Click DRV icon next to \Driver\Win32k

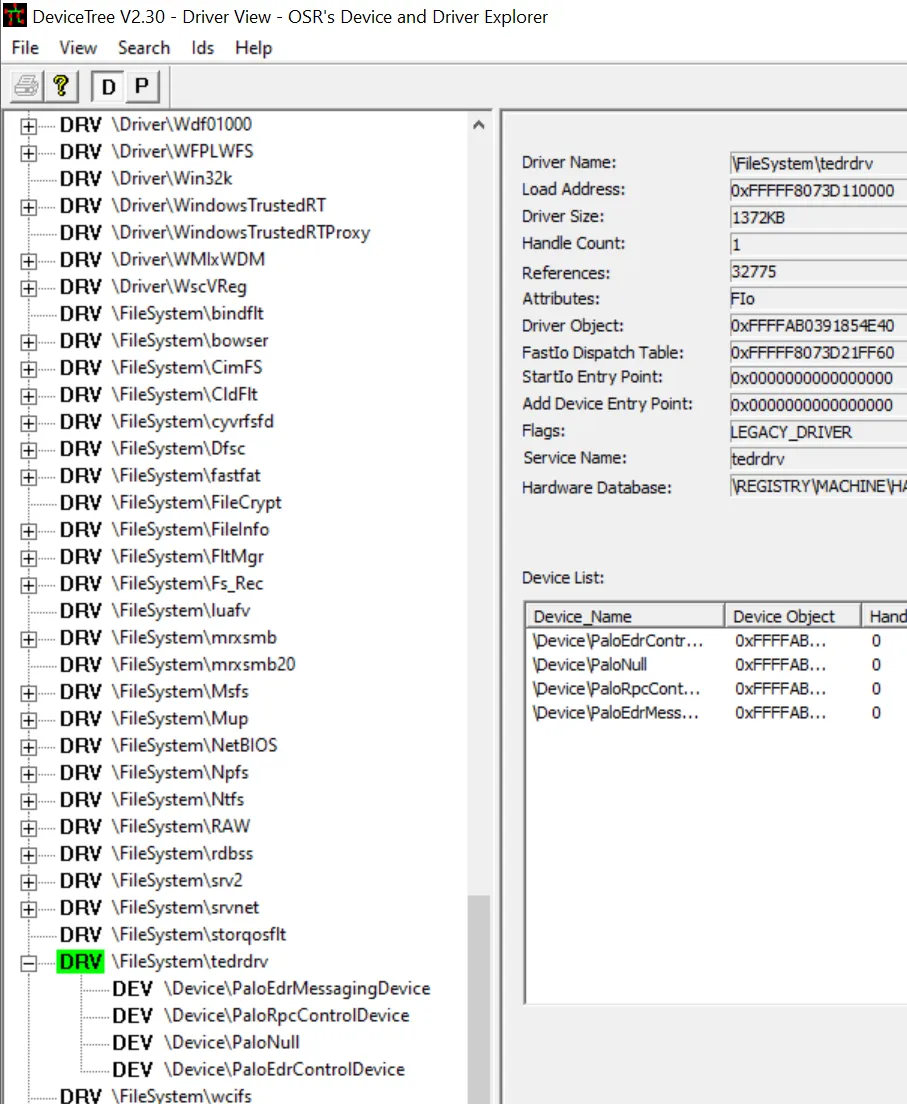coord(80,179)
